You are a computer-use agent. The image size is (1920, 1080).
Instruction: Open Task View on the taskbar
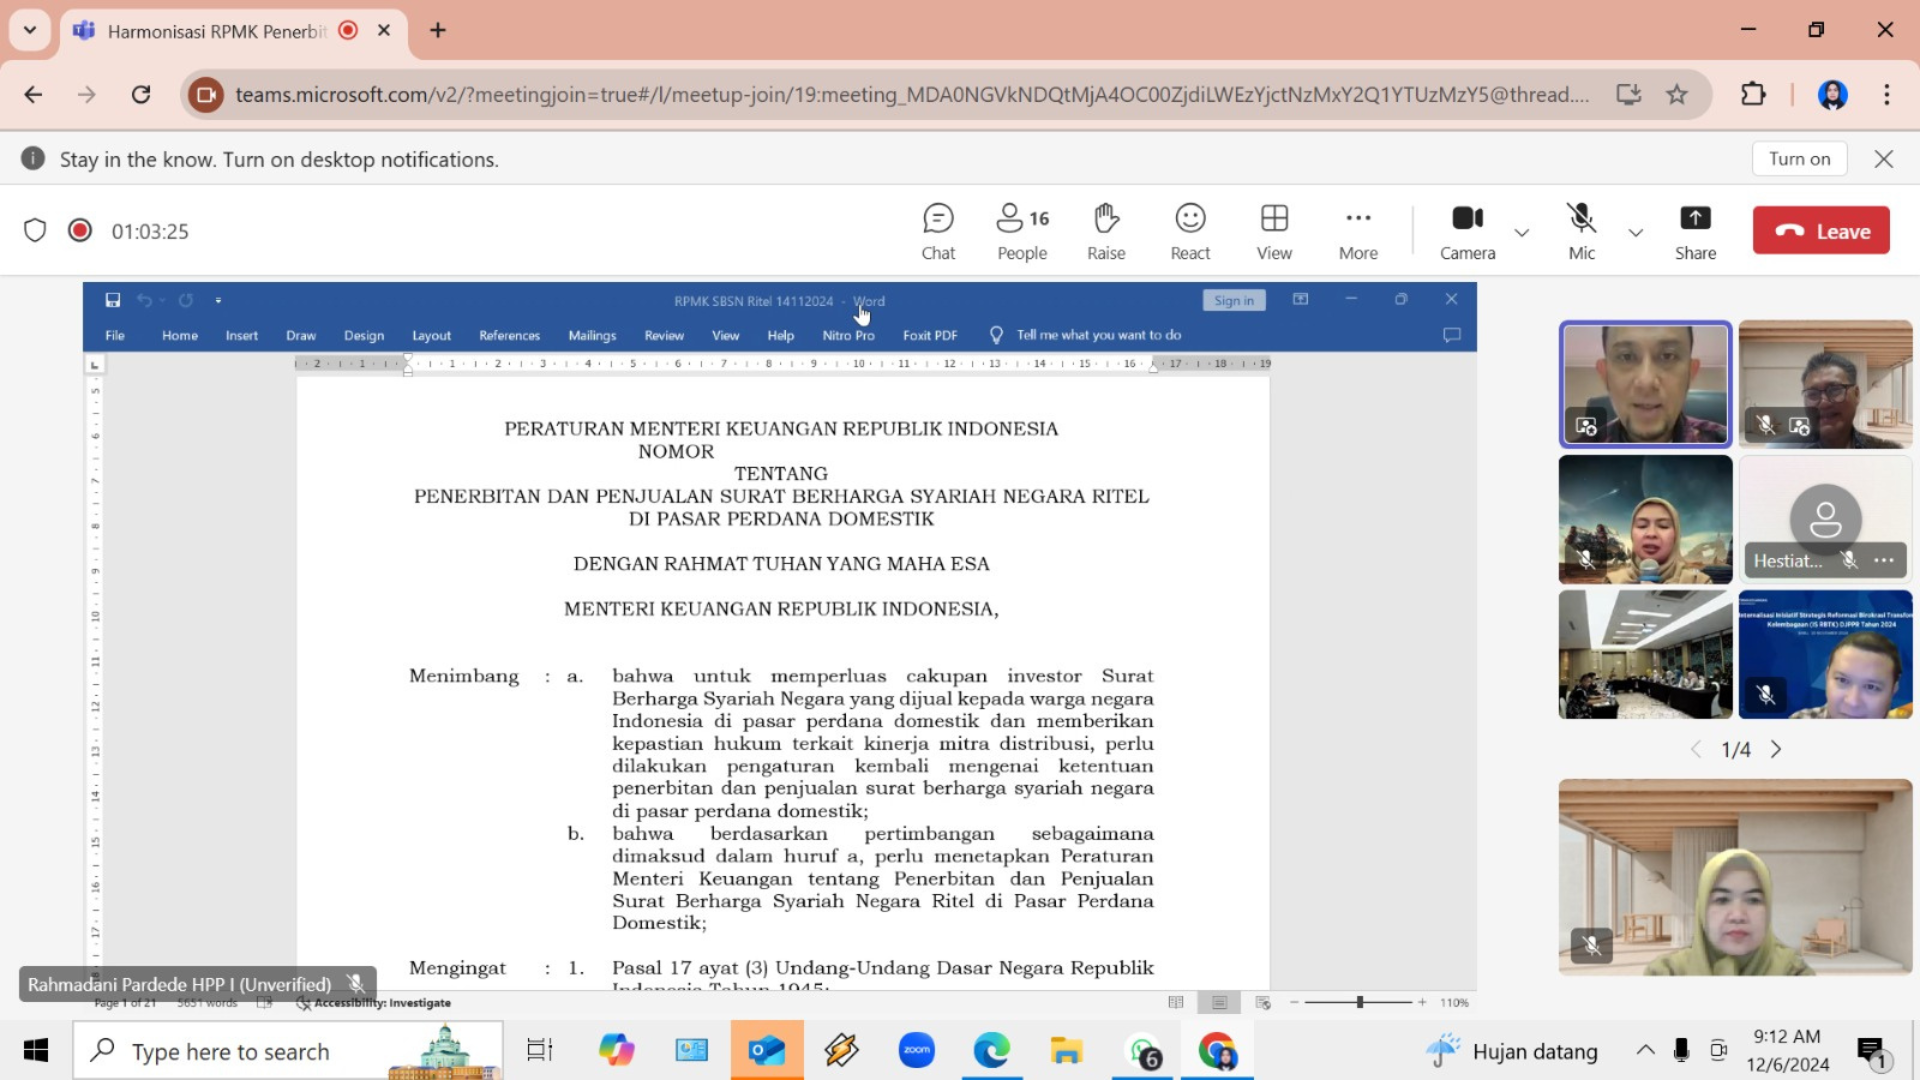coord(540,1050)
